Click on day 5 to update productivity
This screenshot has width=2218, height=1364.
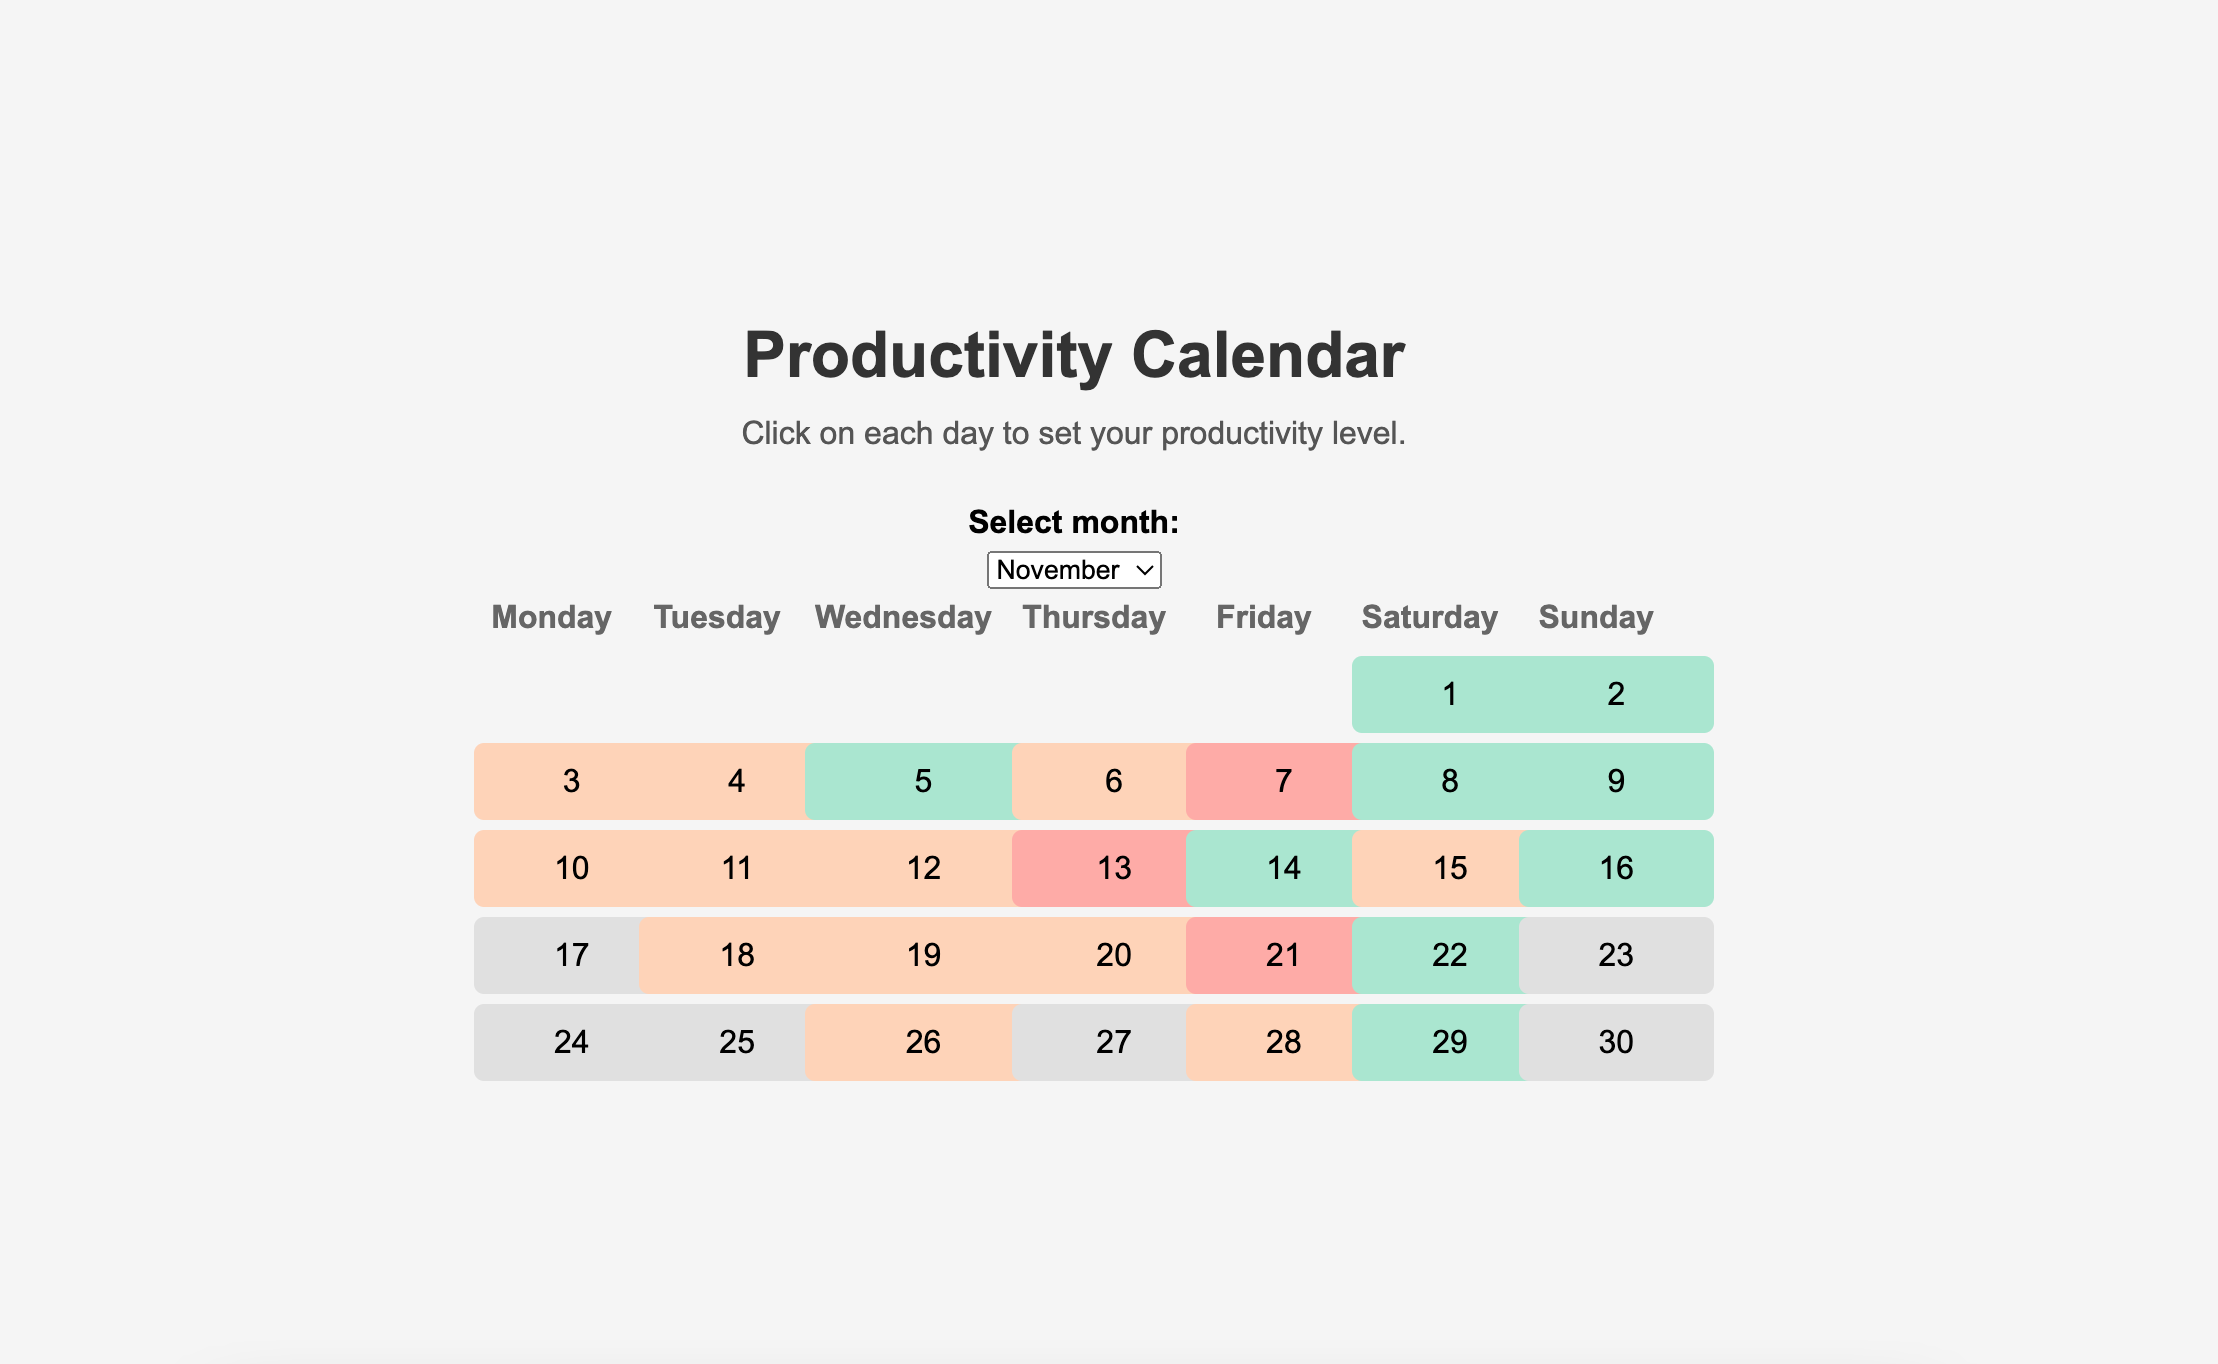click(x=922, y=779)
